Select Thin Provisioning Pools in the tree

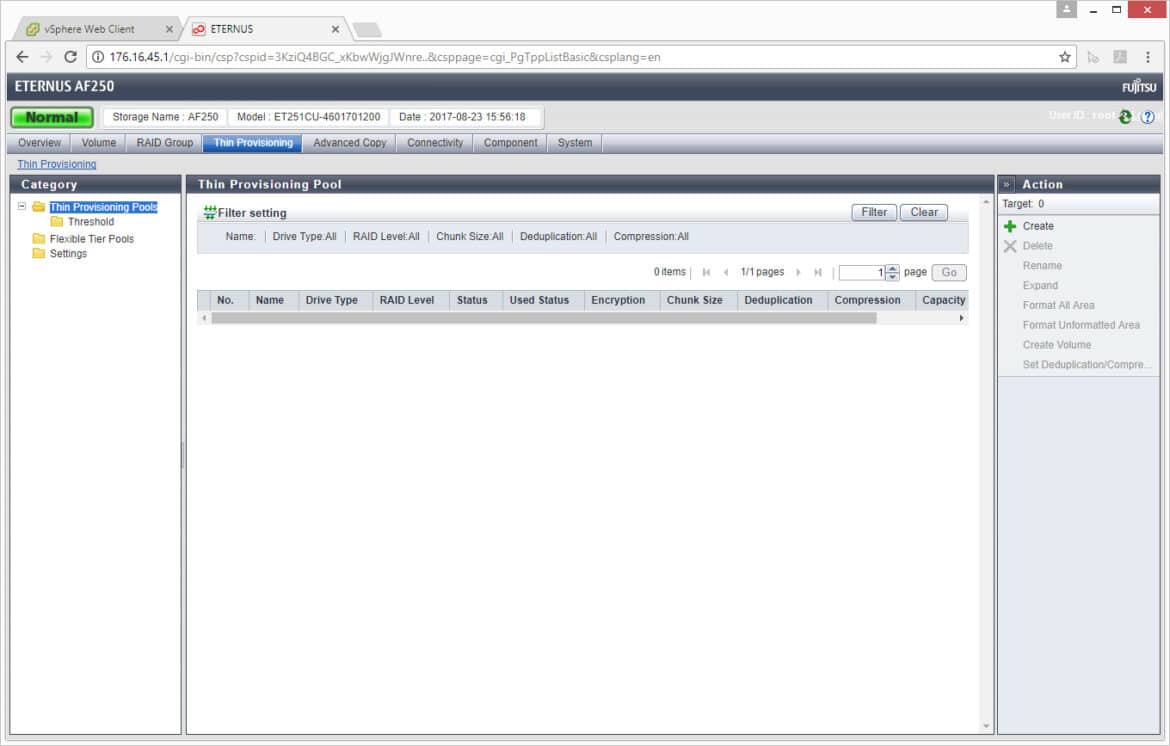coord(104,207)
